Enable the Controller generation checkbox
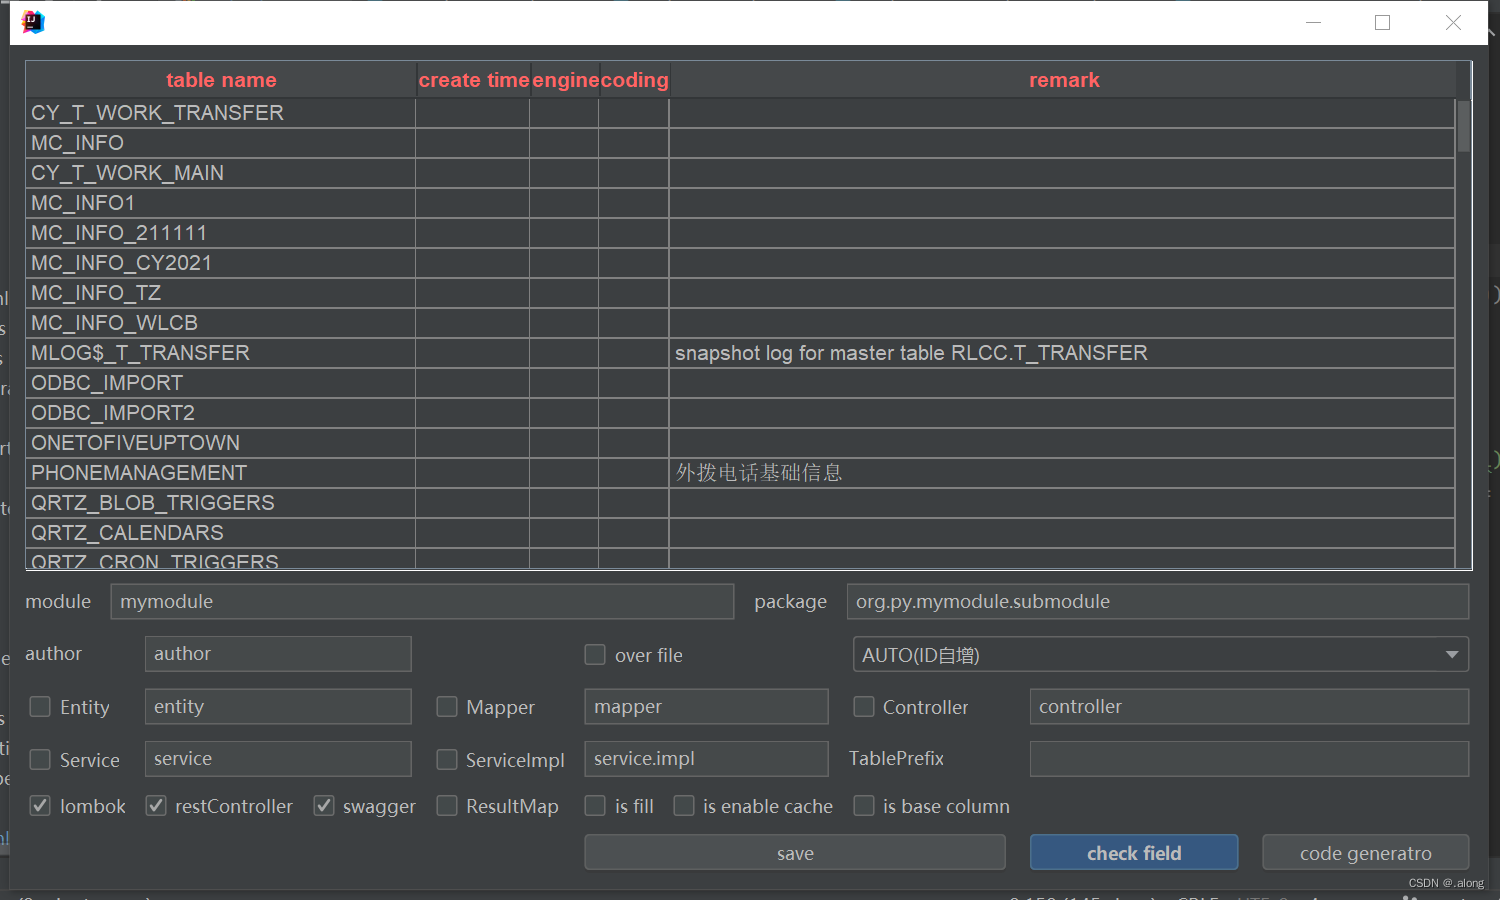This screenshot has height=900, width=1500. [x=864, y=706]
